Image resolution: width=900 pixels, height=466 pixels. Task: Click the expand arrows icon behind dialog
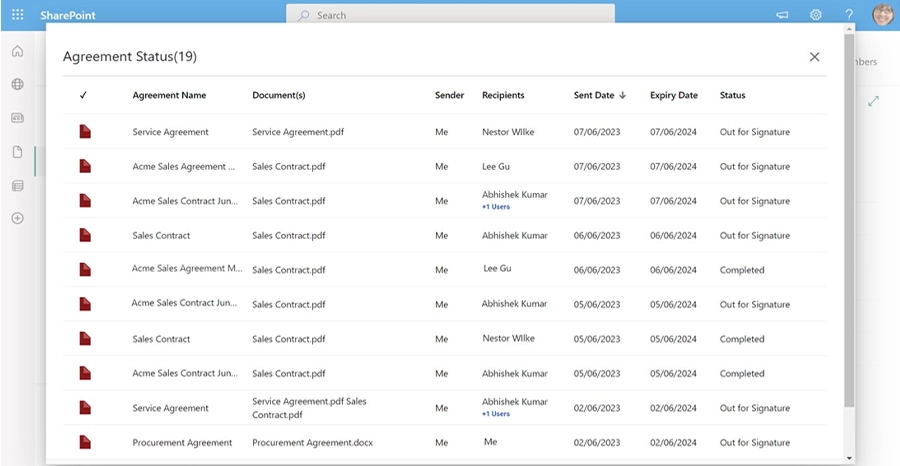874,101
